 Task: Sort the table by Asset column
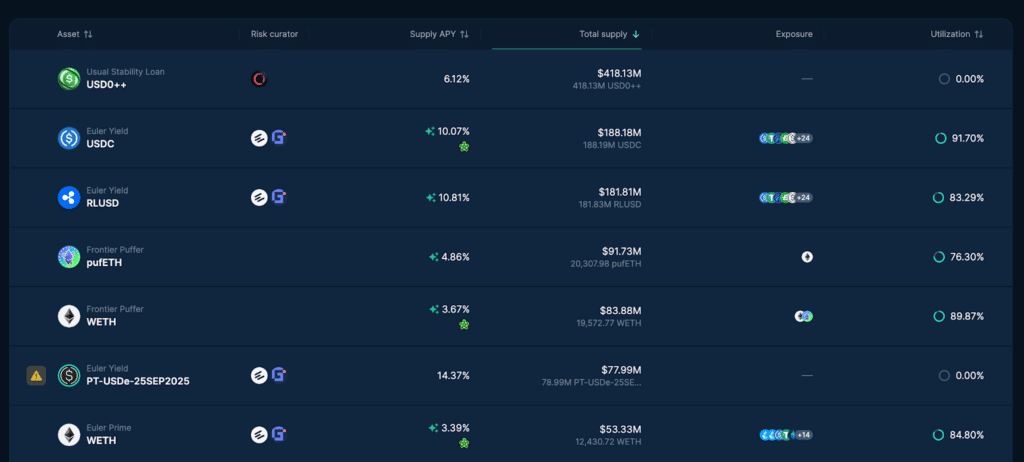74,34
